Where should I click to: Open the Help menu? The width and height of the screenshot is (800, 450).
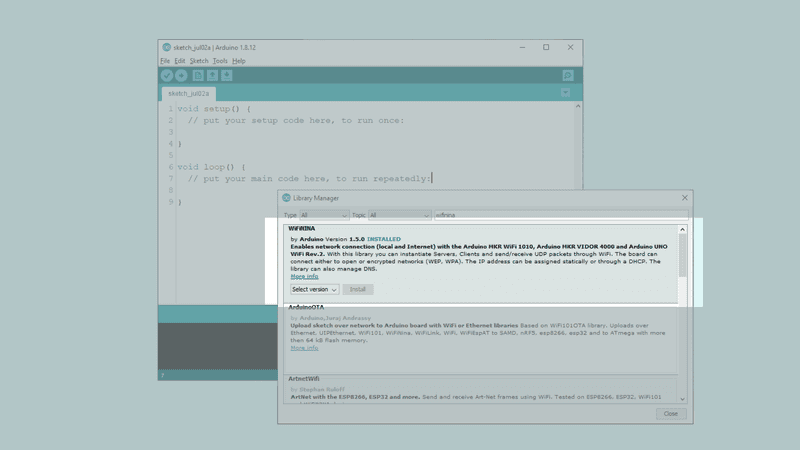[239, 61]
